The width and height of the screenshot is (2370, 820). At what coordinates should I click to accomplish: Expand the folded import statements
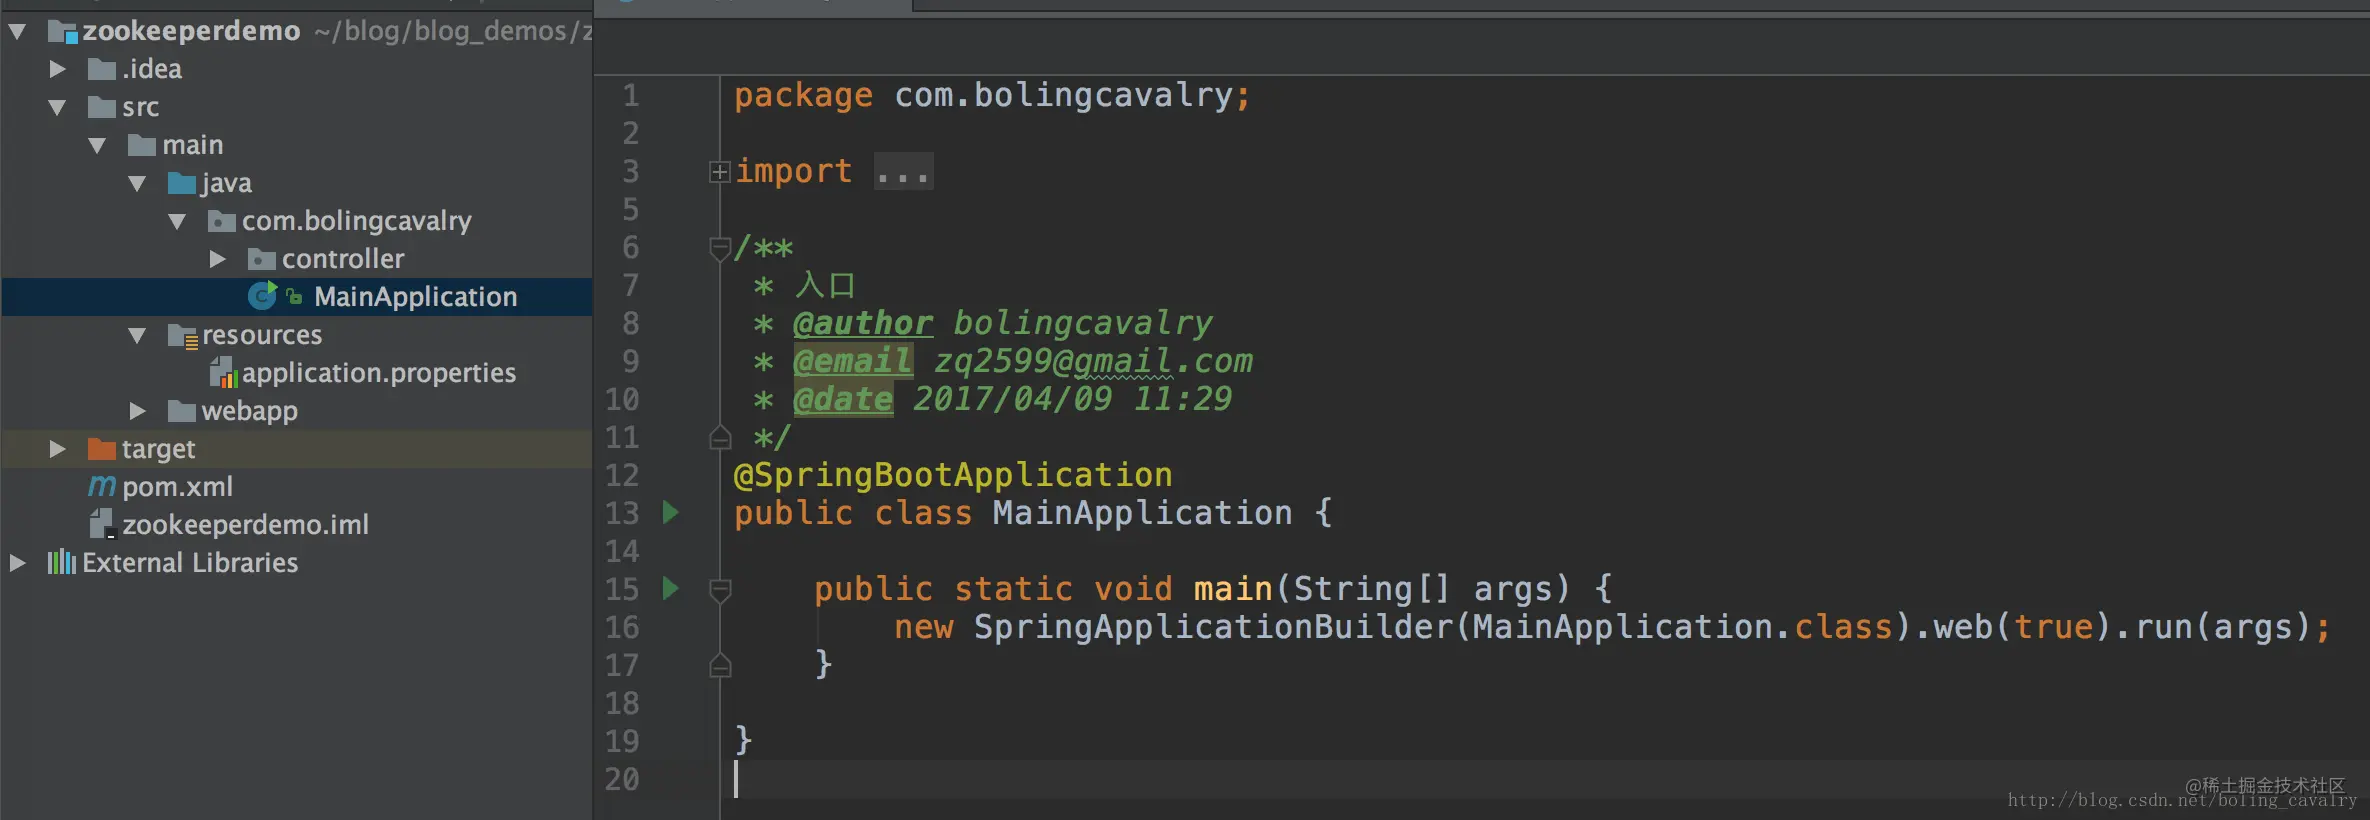tap(719, 172)
